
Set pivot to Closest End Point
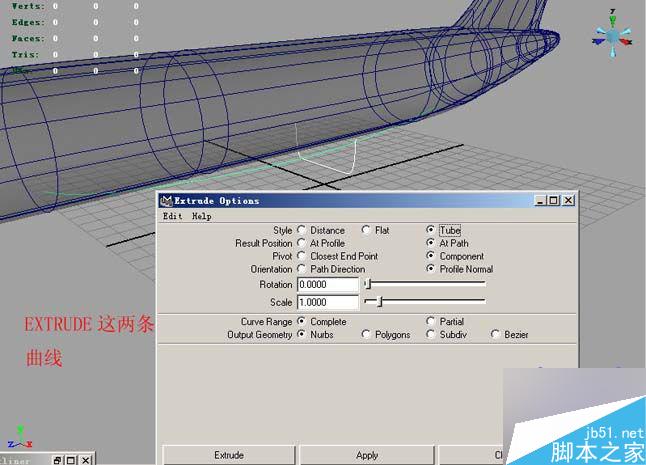[302, 256]
